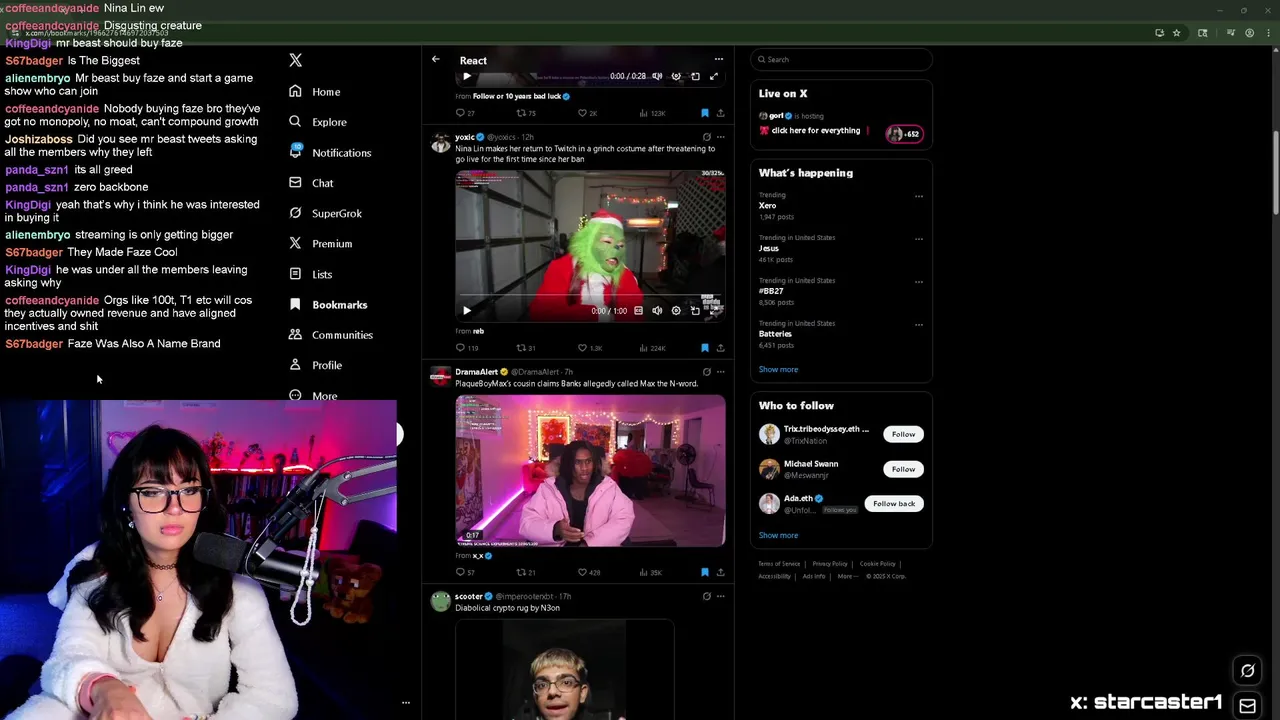Click the browser bookmark star icon
The height and width of the screenshot is (720, 1280).
tap(1177, 33)
